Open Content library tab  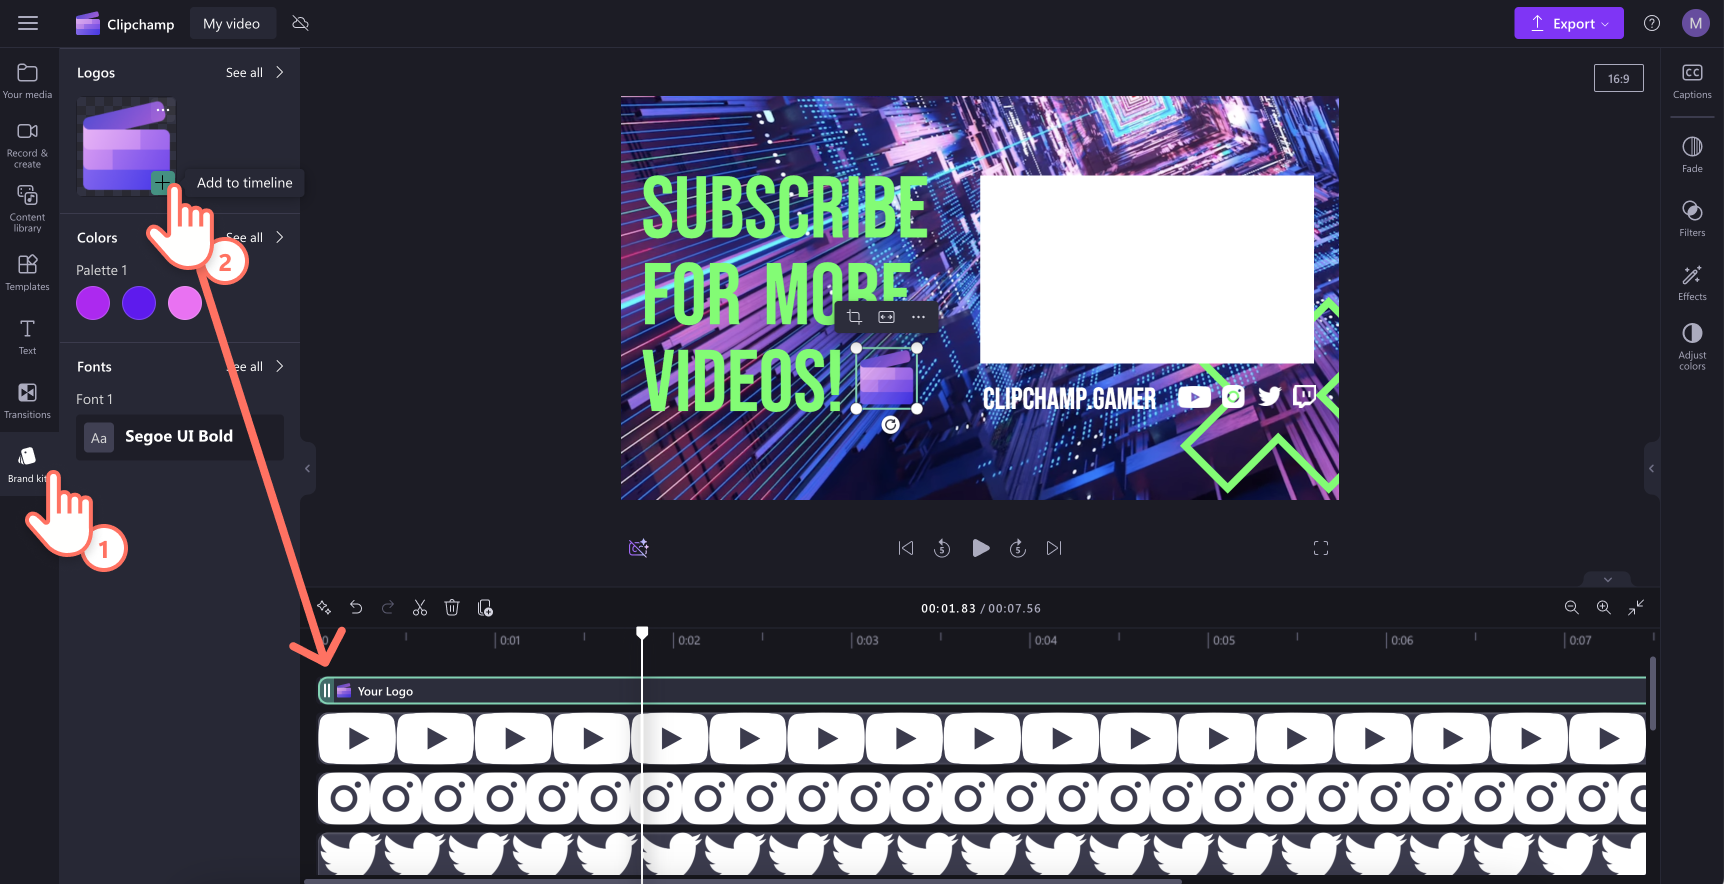point(28,208)
